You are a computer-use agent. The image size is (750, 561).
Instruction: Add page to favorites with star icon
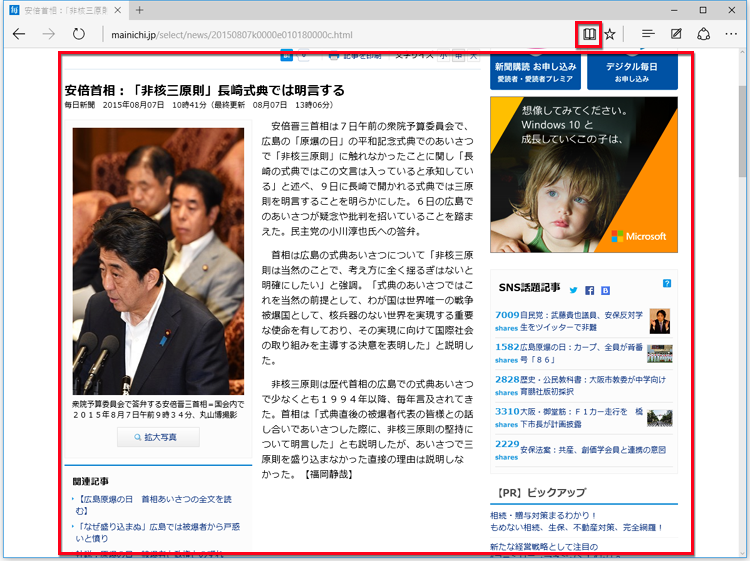610,34
